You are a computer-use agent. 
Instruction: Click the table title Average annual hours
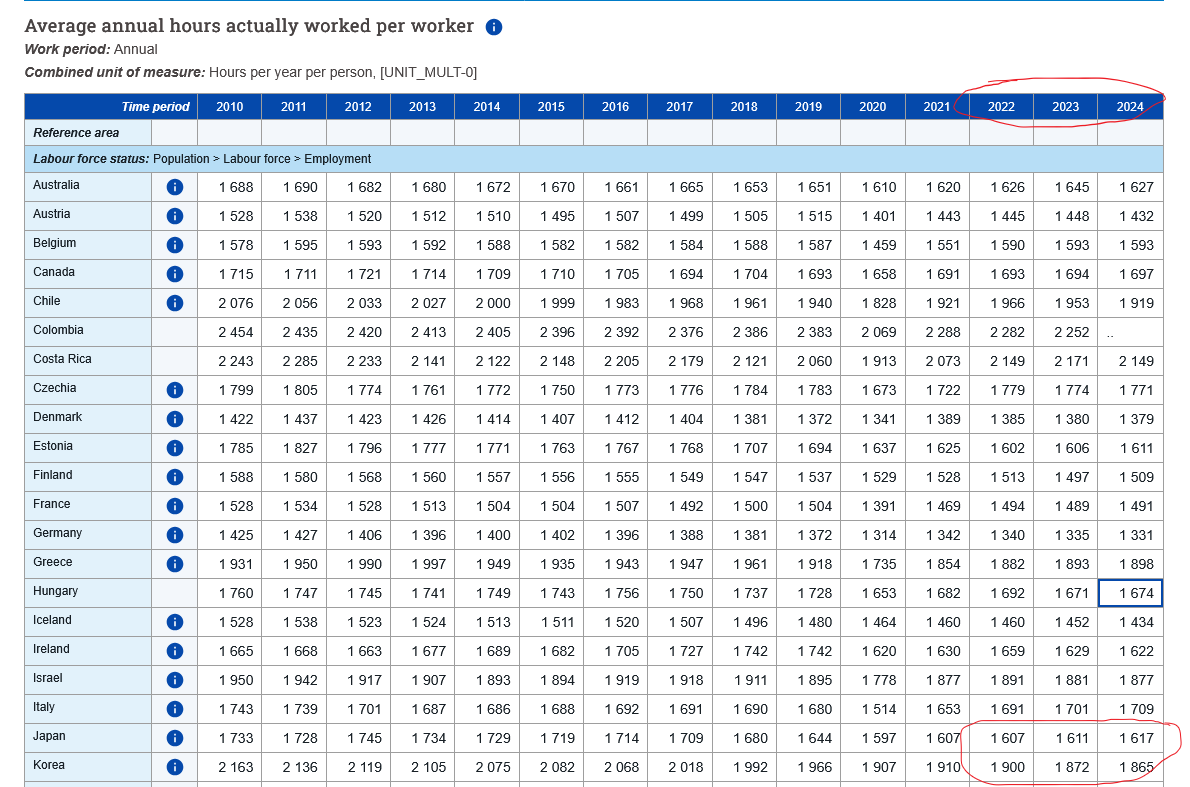pyautogui.click(x=249, y=26)
